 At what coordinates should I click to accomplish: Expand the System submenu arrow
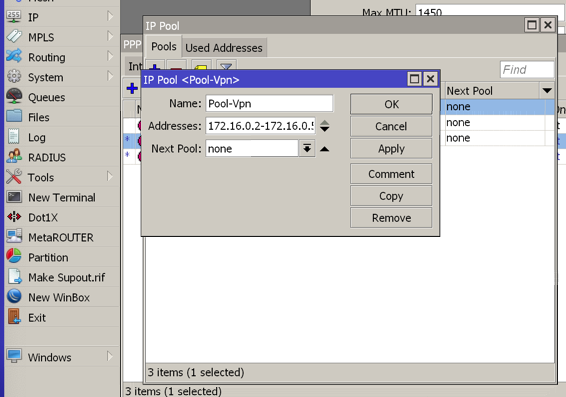pos(110,77)
